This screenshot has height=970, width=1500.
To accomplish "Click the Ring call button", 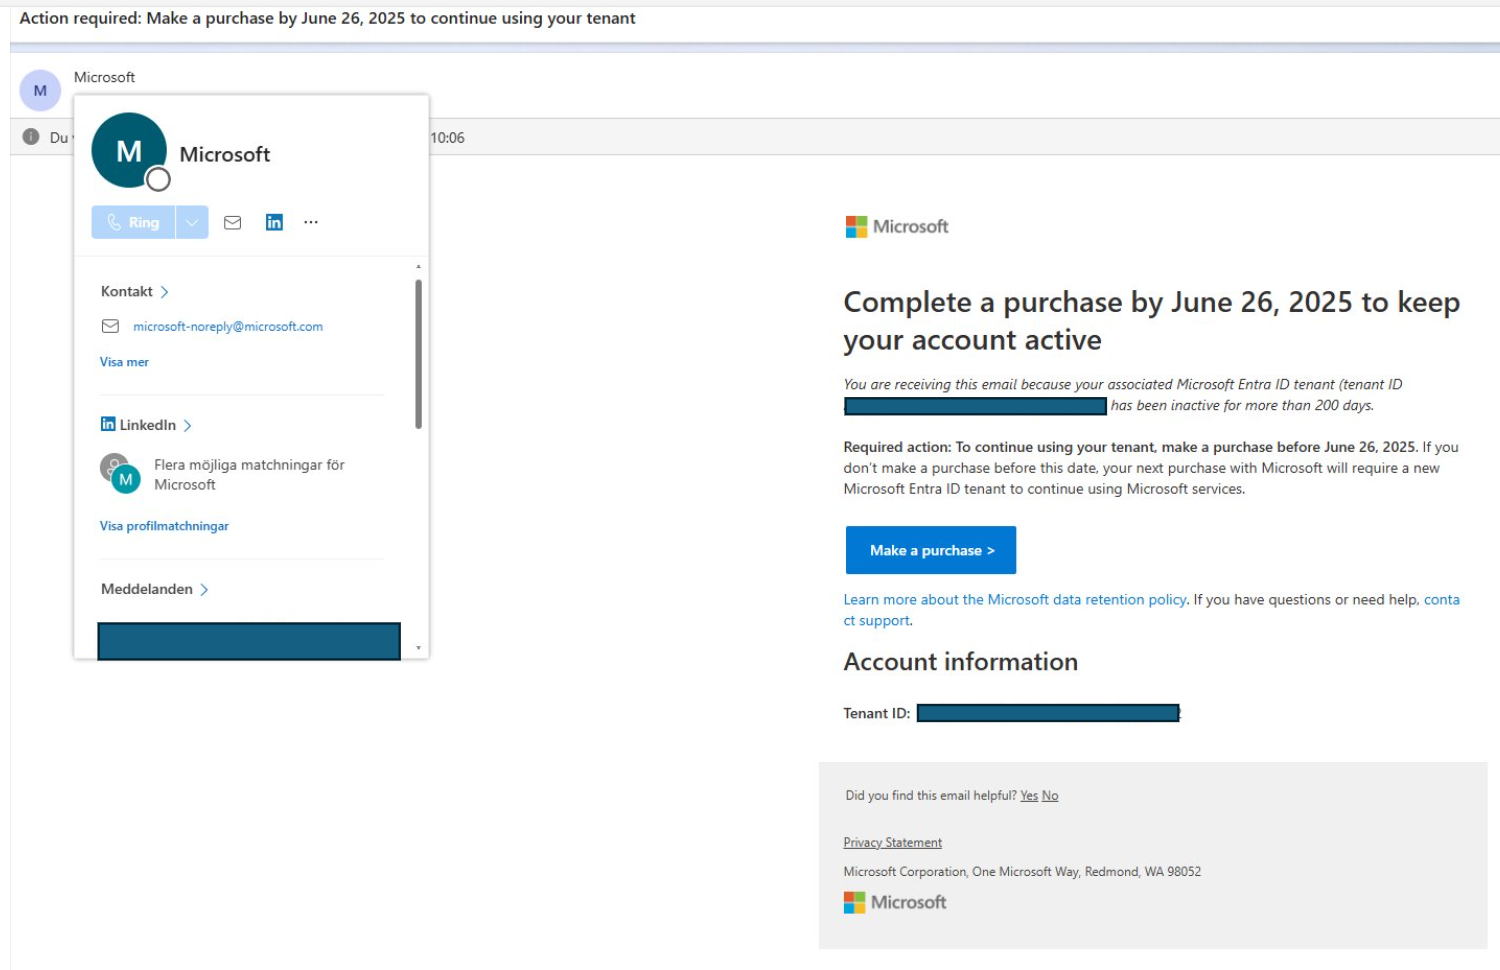I will (x=133, y=222).
